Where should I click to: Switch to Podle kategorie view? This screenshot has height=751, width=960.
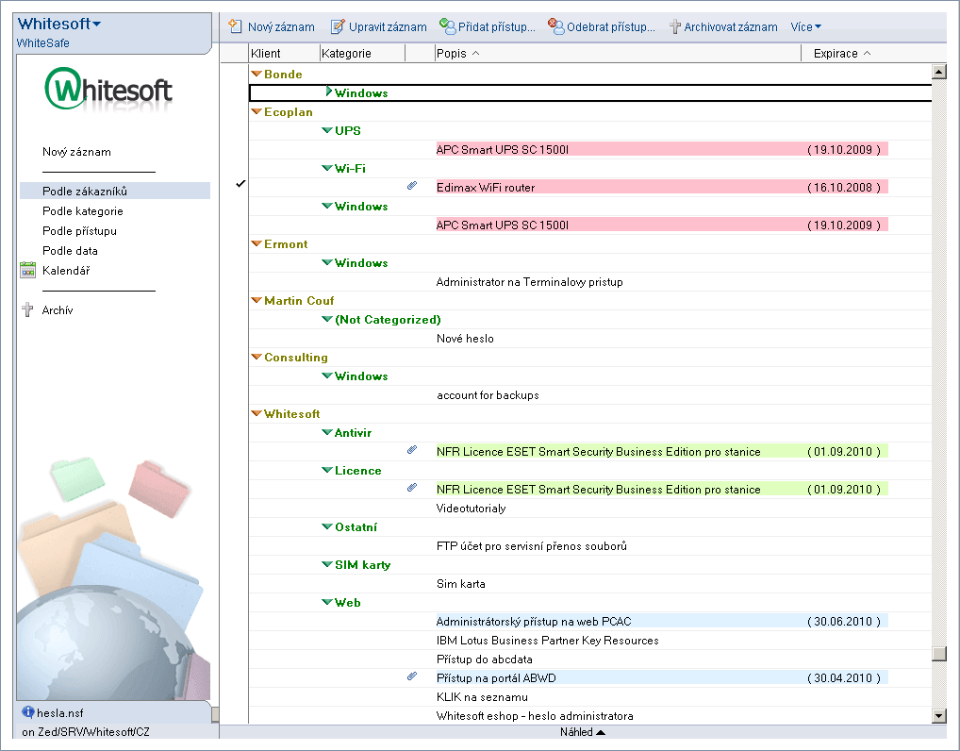pyautogui.click(x=83, y=211)
